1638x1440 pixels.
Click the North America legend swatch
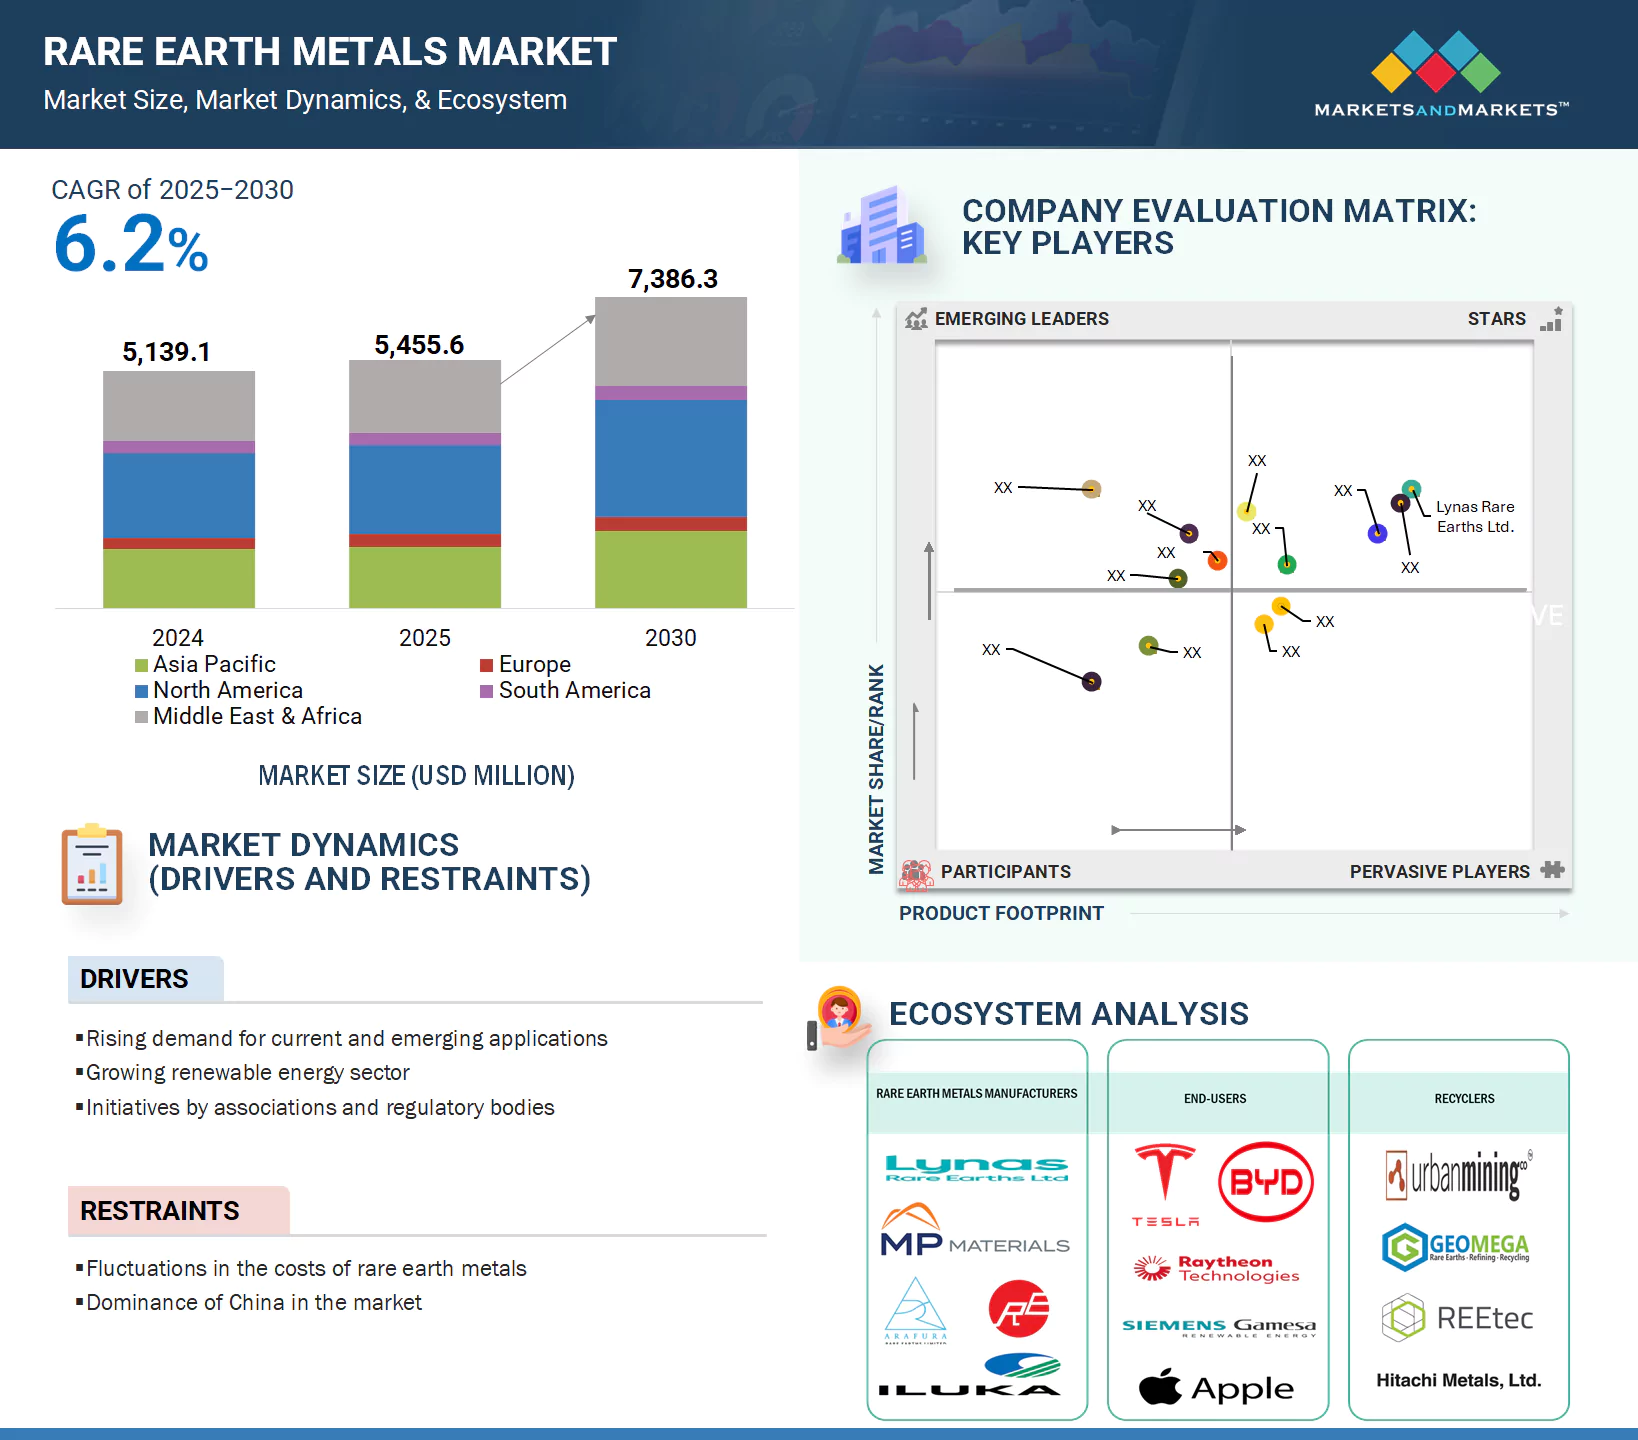click(142, 691)
